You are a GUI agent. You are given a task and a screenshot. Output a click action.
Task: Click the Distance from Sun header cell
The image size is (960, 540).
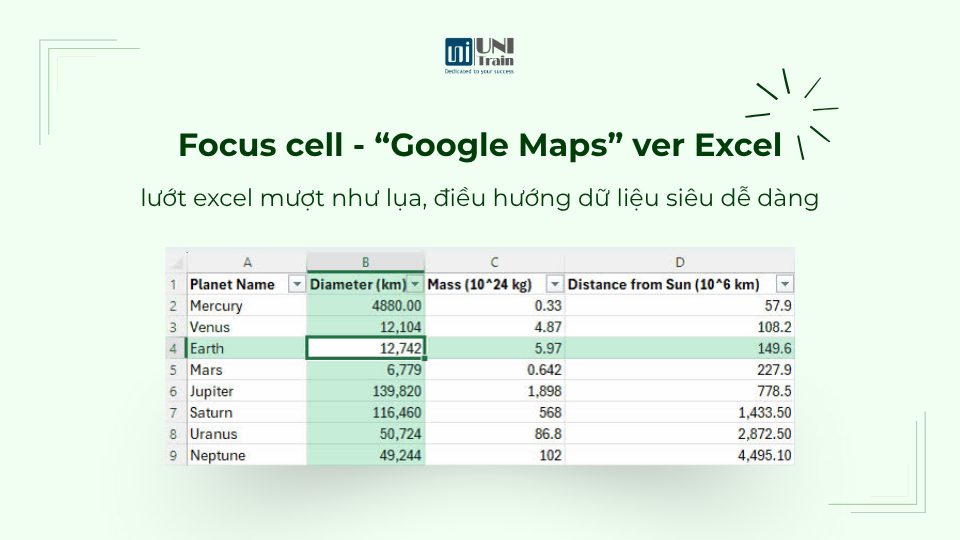click(x=680, y=284)
